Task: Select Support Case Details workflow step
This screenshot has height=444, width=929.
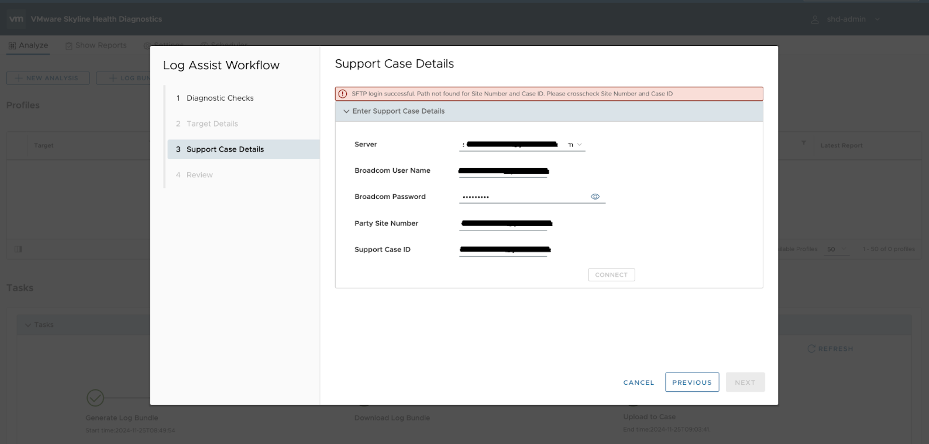Action: pos(243,149)
